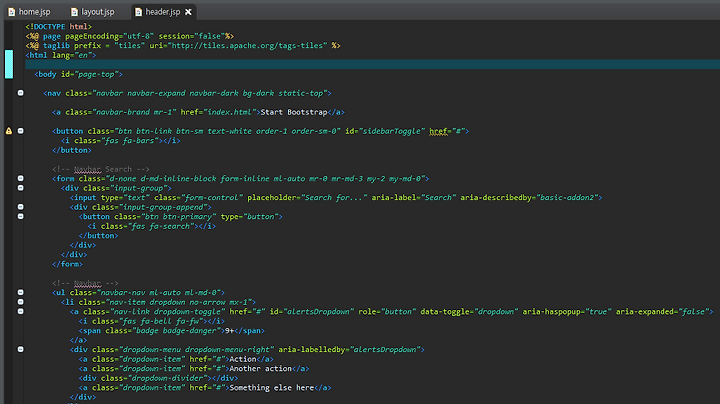Click the underlined href attribute on button line
This screenshot has width=720, height=404.
(439, 131)
